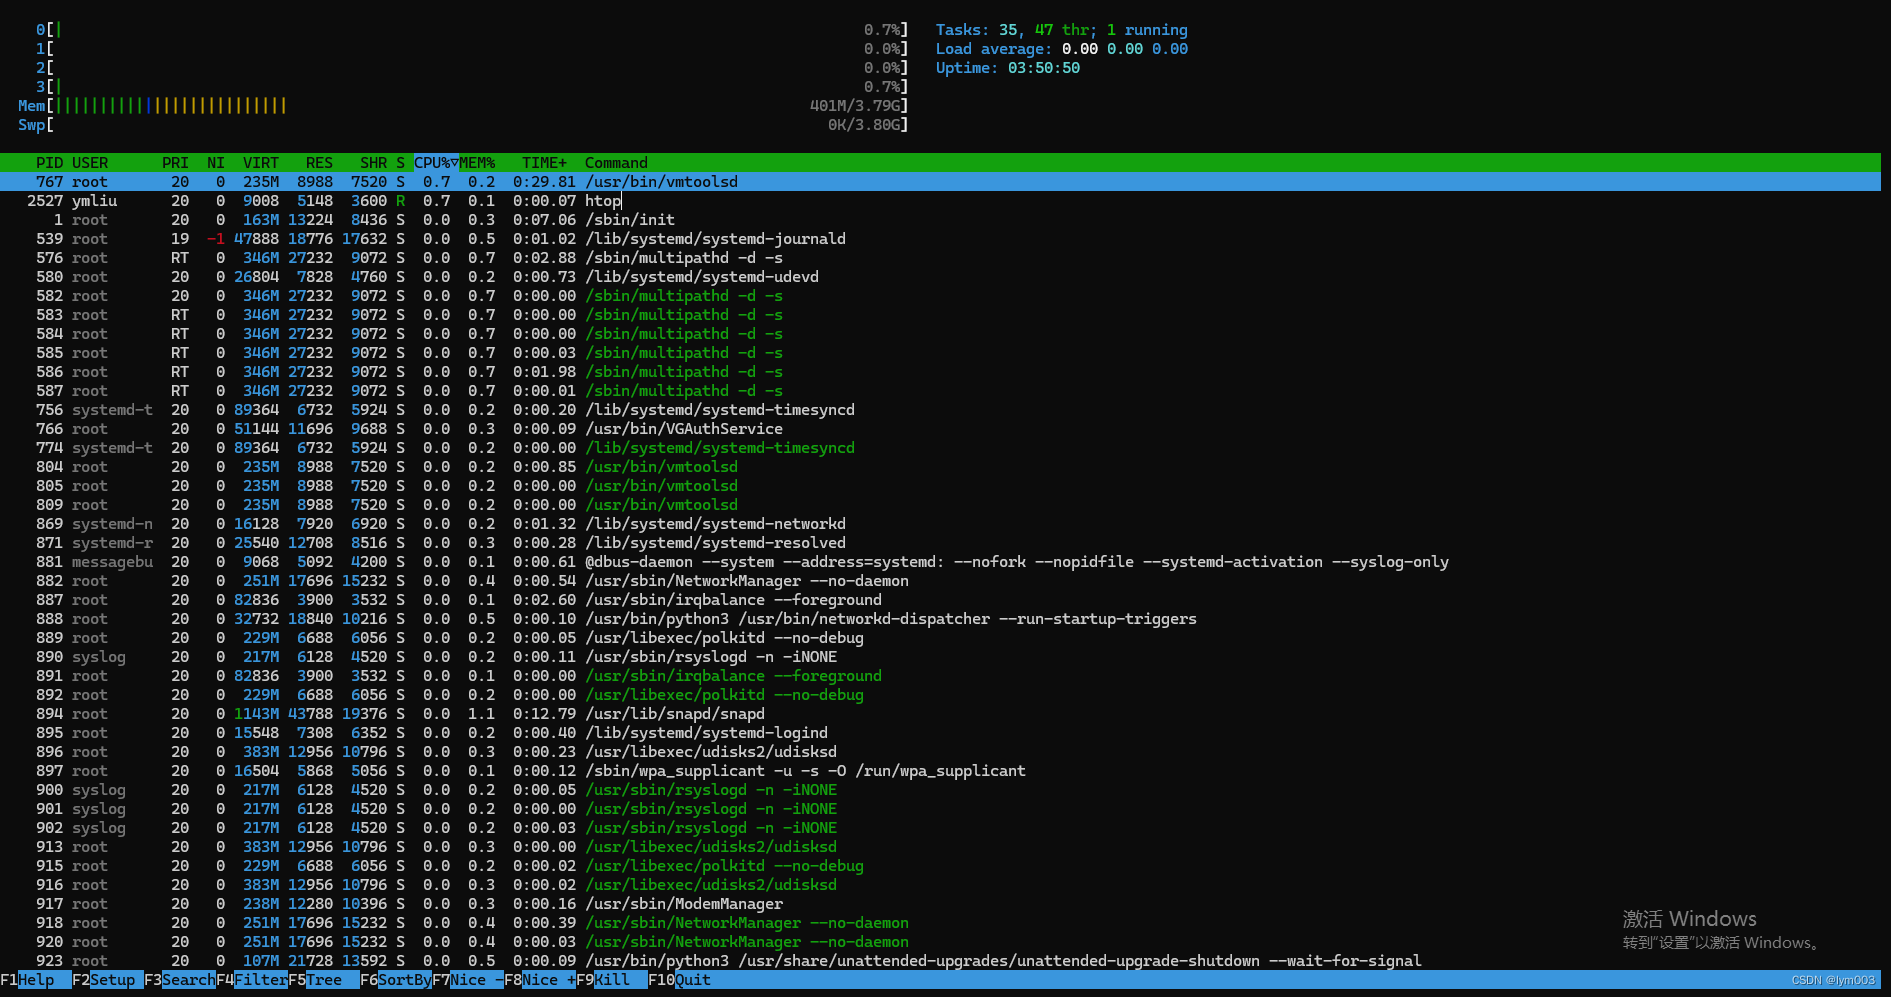This screenshot has width=1891, height=997.
Task: Select the htop process row
Action: pos(940,201)
